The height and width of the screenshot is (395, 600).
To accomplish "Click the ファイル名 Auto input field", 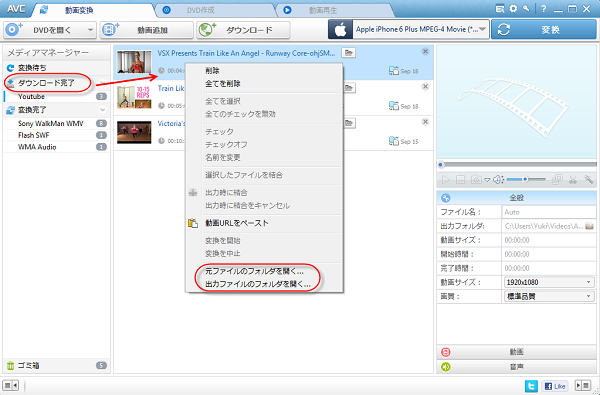I will (549, 212).
